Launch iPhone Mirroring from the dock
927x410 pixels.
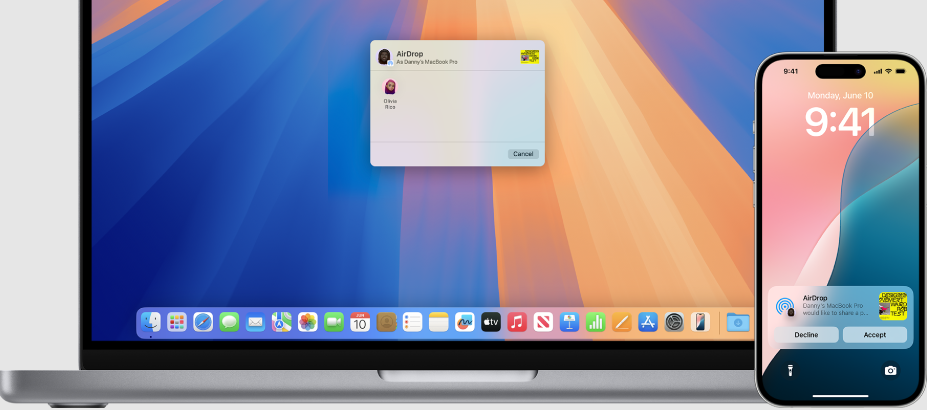click(700, 322)
